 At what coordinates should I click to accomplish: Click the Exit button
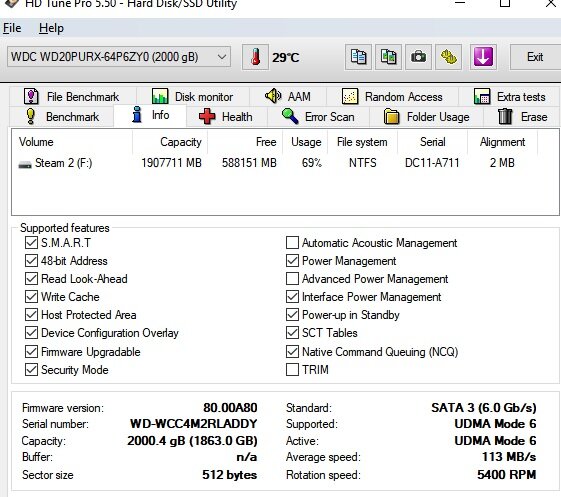coord(535,57)
